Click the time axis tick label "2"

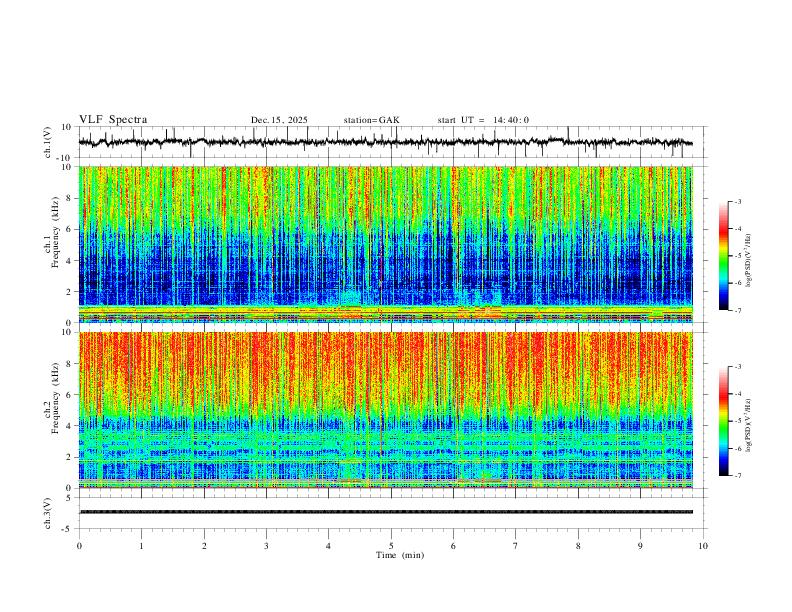(x=204, y=546)
